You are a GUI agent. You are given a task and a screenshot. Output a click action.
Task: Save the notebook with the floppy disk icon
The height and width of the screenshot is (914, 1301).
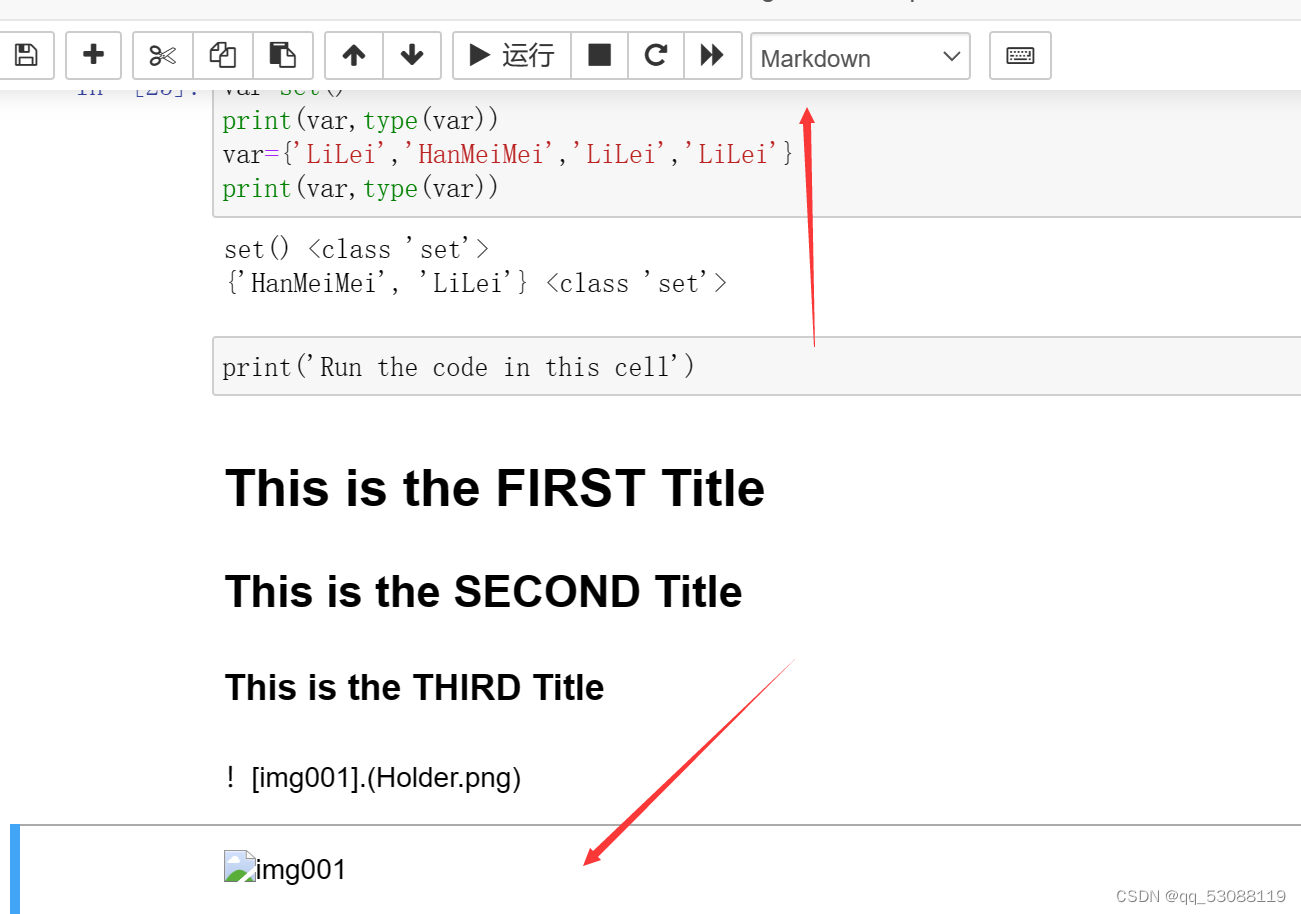26,55
